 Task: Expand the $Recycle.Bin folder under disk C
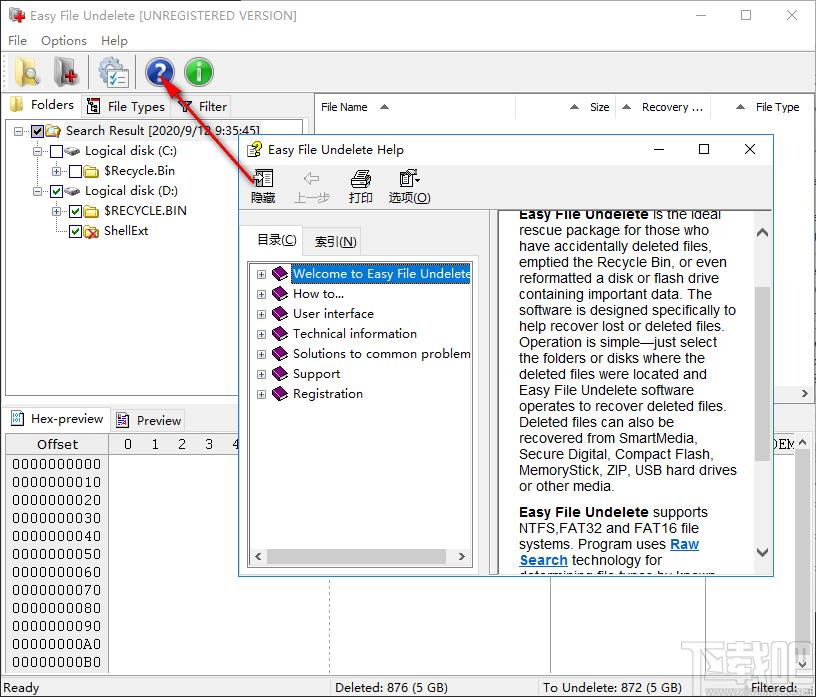(x=56, y=171)
